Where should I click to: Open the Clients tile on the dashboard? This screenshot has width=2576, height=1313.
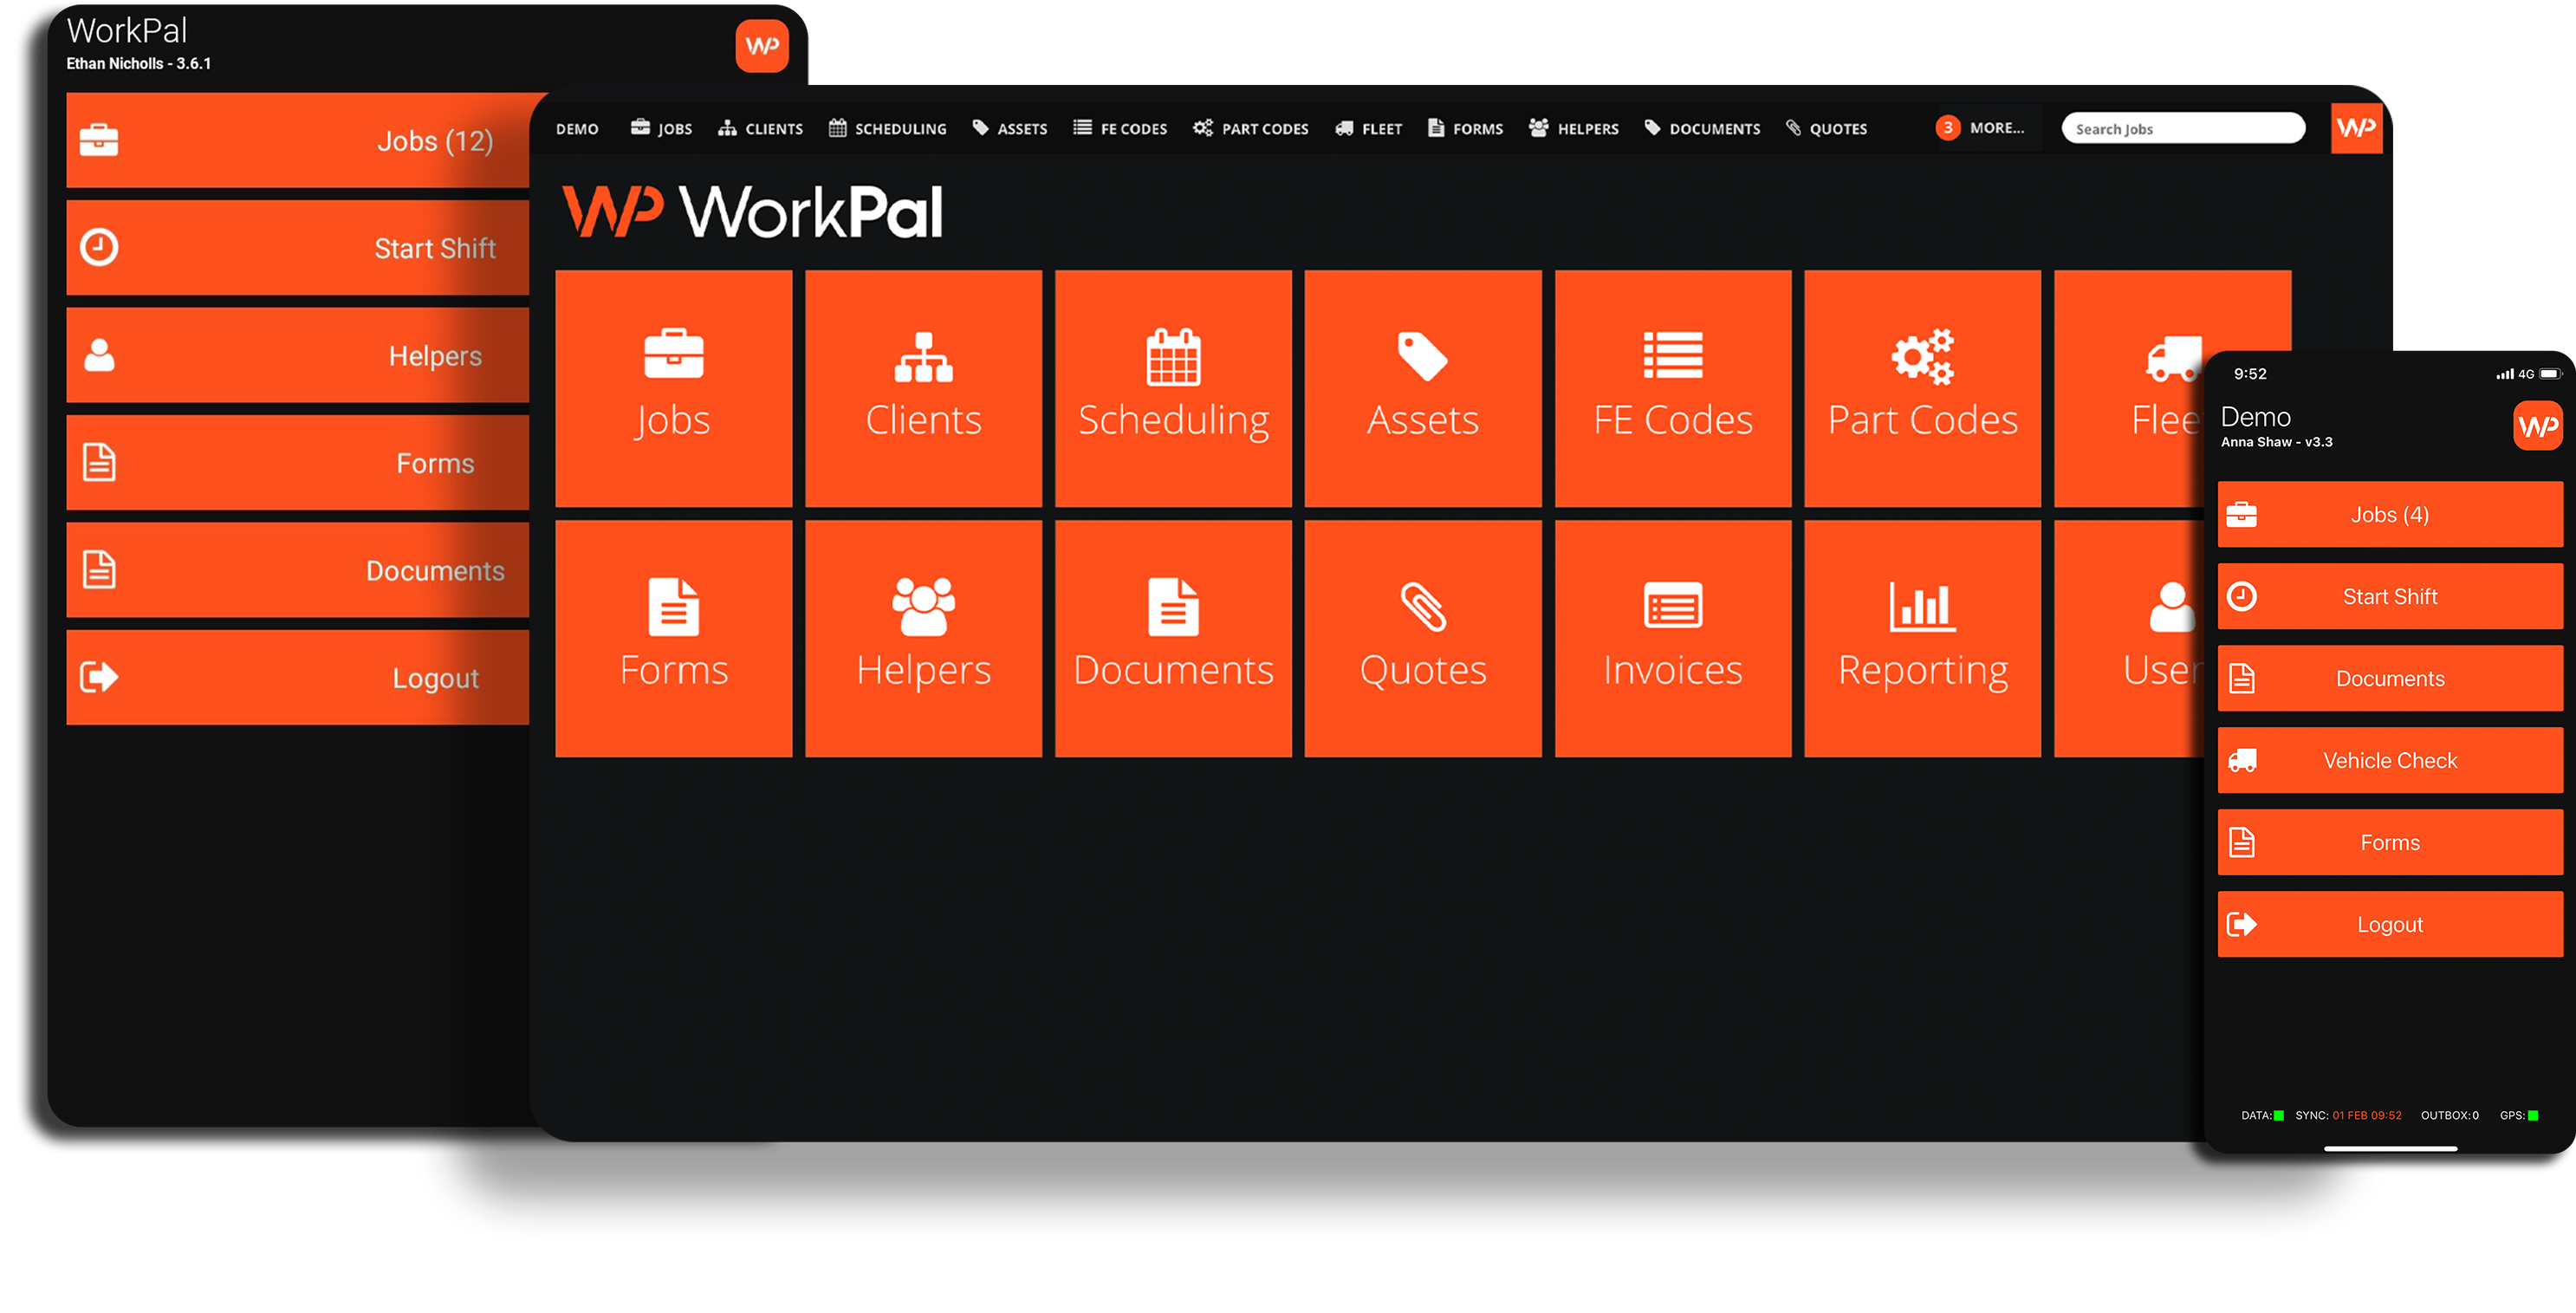click(923, 388)
